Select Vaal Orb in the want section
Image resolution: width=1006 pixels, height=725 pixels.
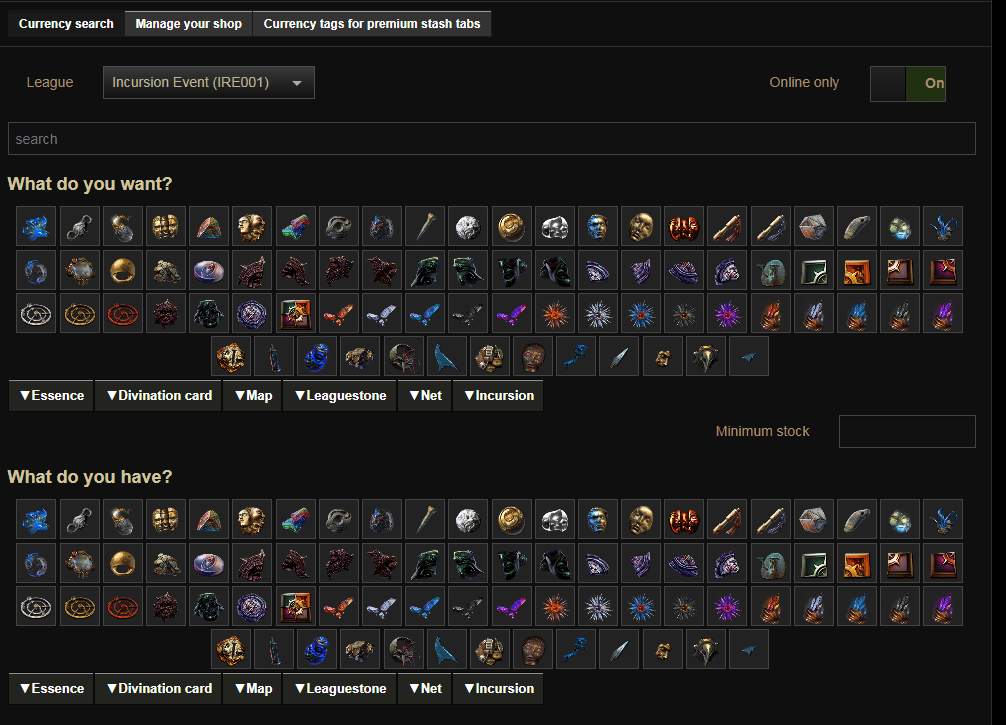coord(682,226)
